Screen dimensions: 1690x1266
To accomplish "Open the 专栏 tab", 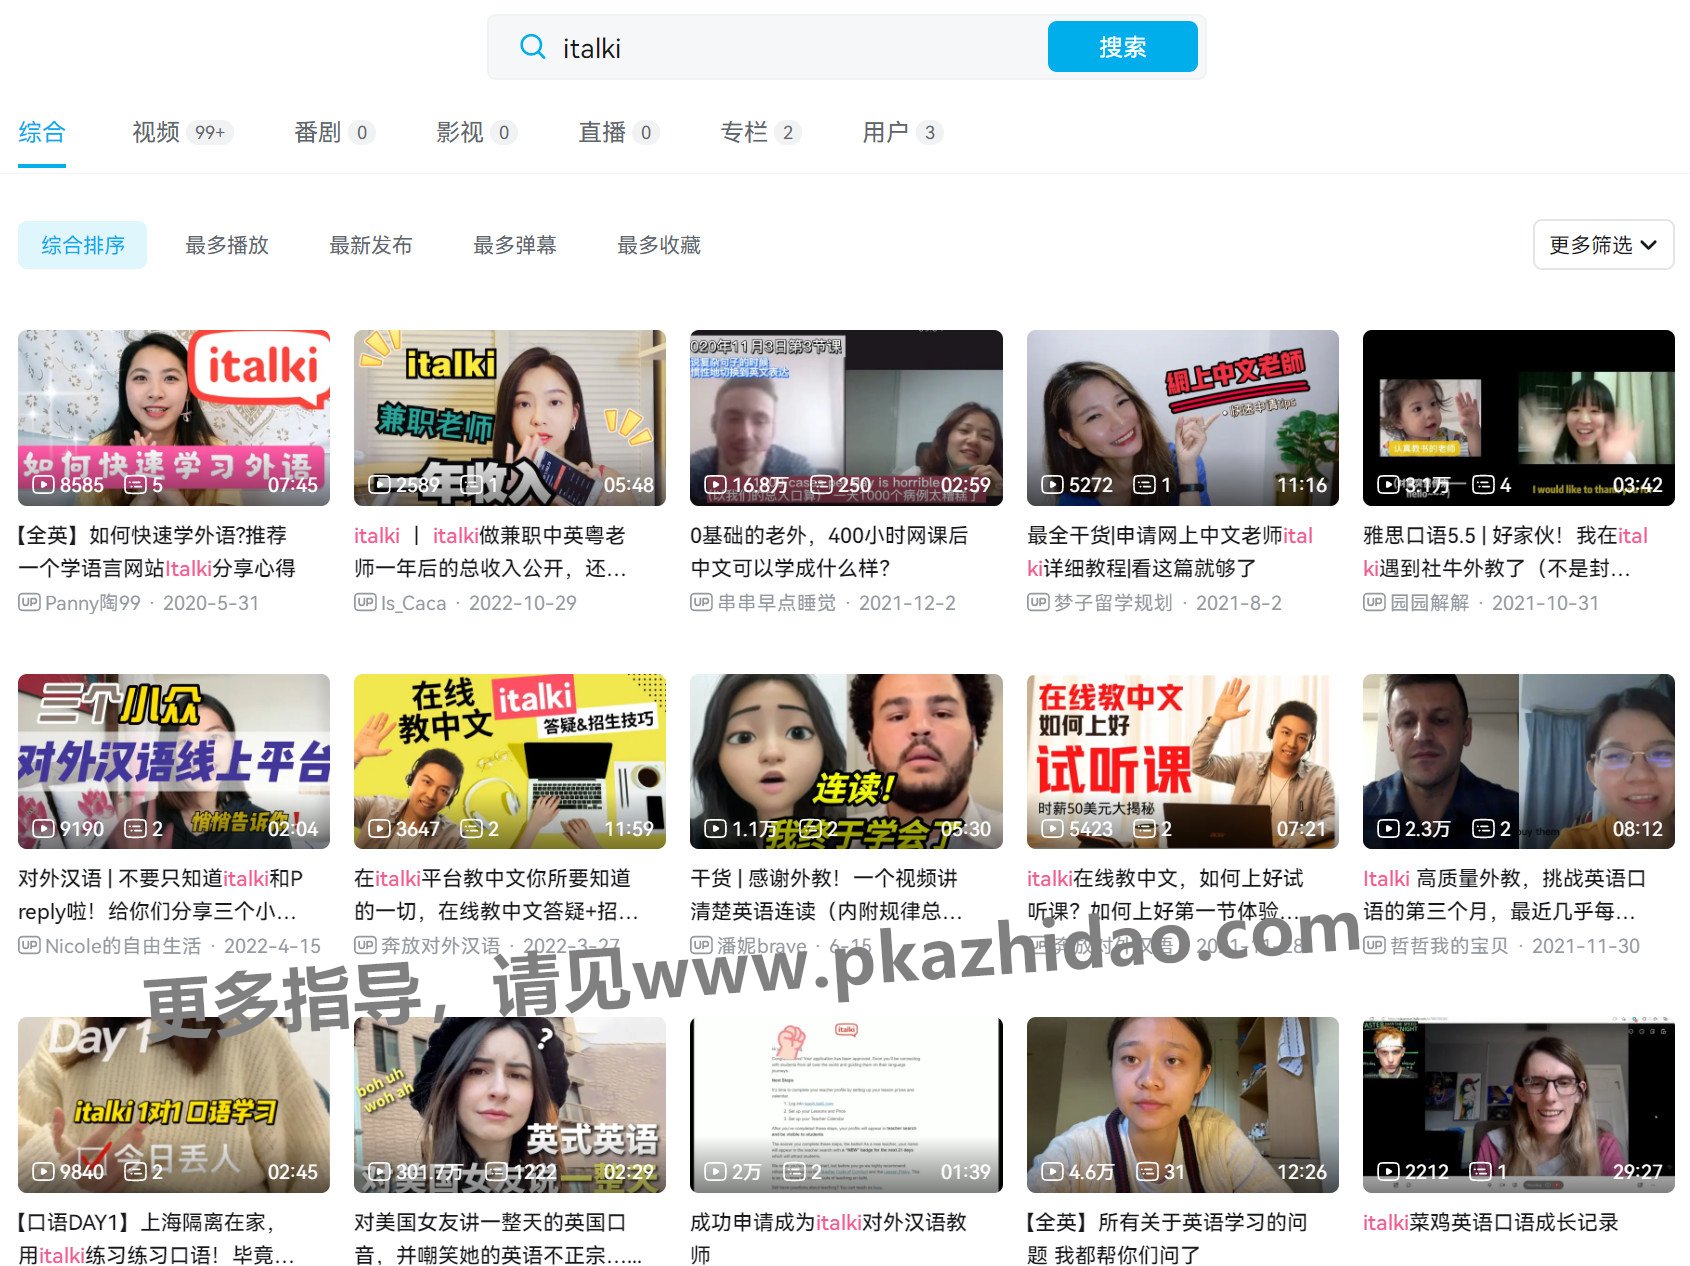I will pyautogui.click(x=760, y=132).
